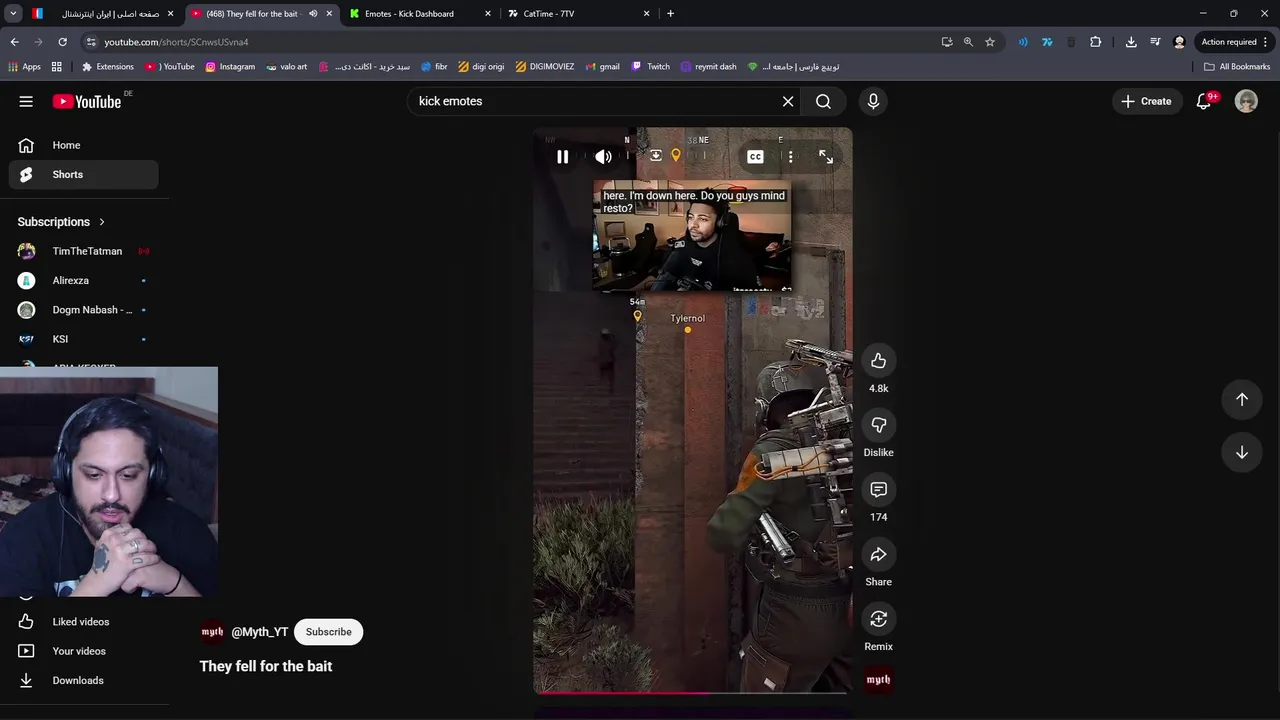Open the account avatar menu
The width and height of the screenshot is (1280, 720).
click(1246, 101)
